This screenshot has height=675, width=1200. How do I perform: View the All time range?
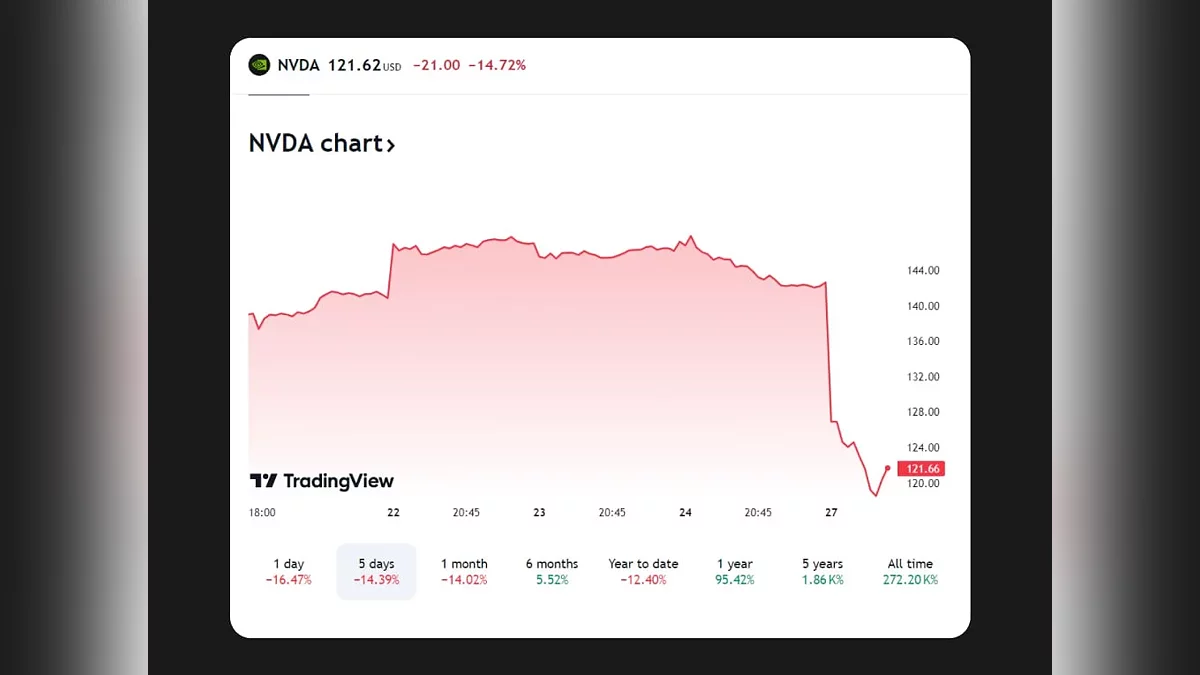point(910,571)
